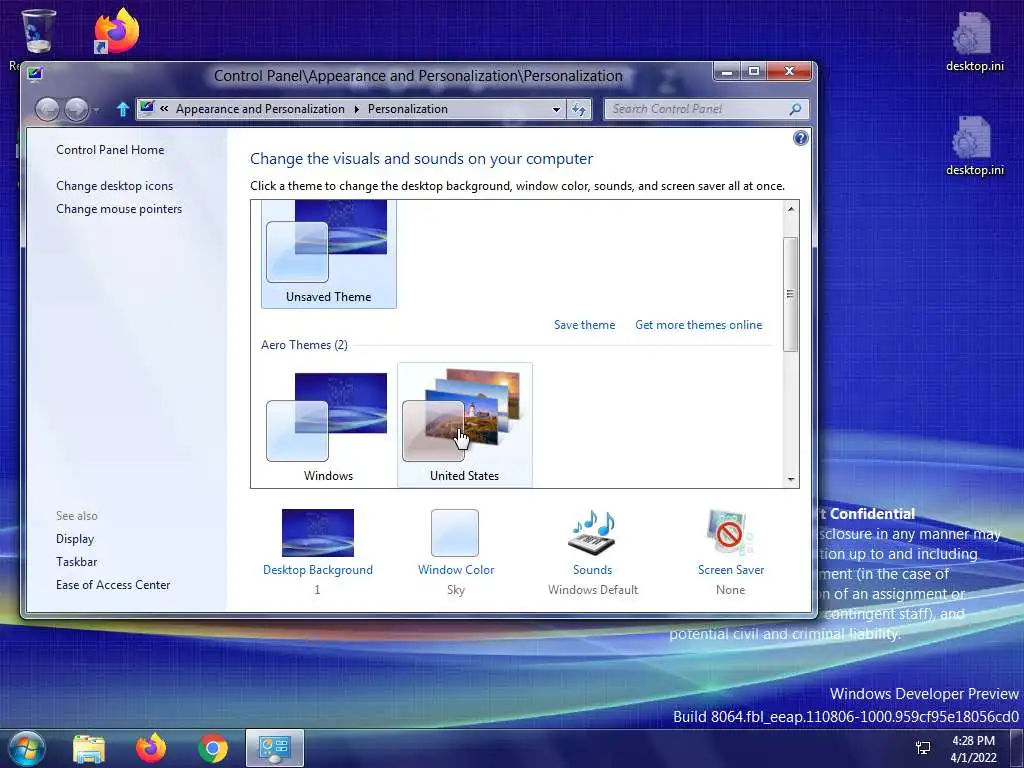Screen dimensions: 1024x768
Task: Expand arrow between Appearance and Personalization breadcrumbs
Action: [x=357, y=109]
